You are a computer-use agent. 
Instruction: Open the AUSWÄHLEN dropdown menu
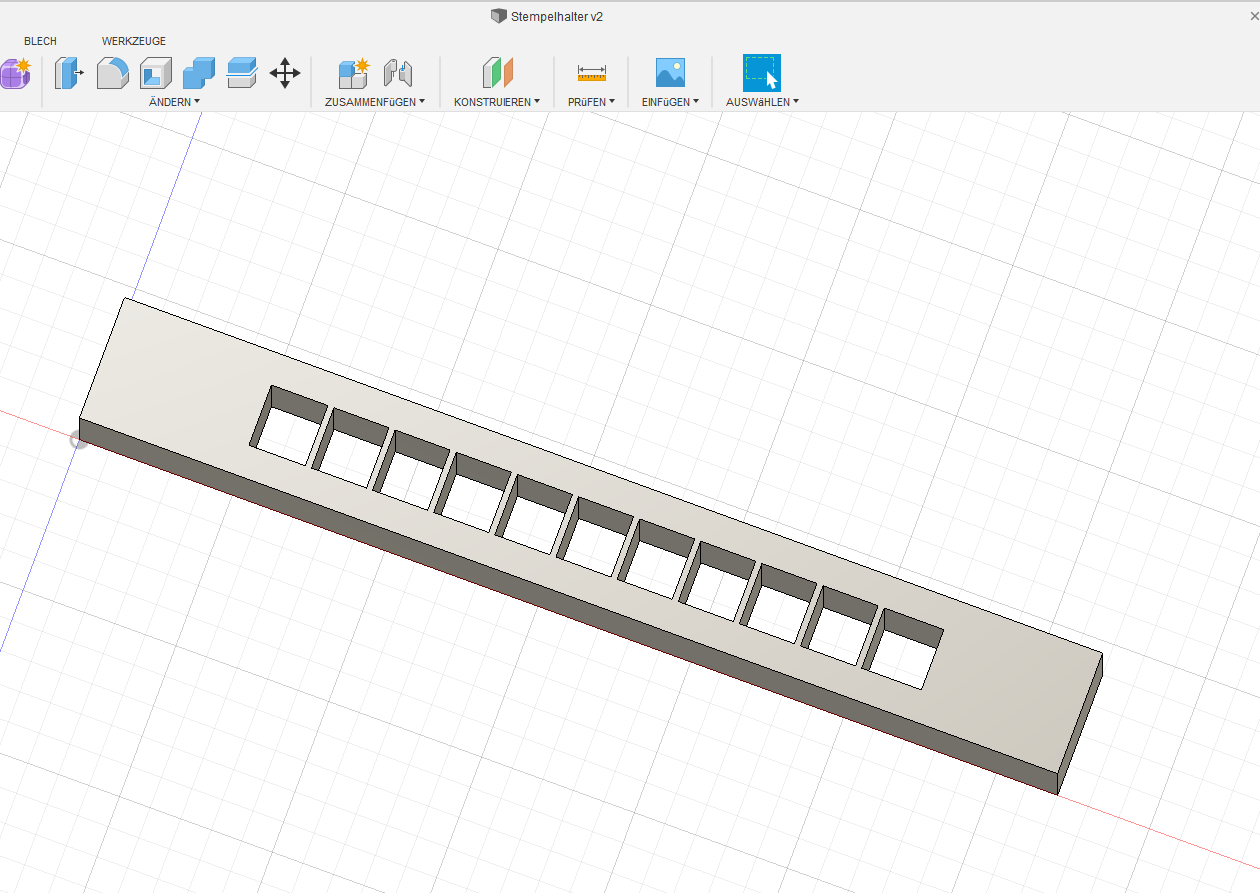[762, 102]
